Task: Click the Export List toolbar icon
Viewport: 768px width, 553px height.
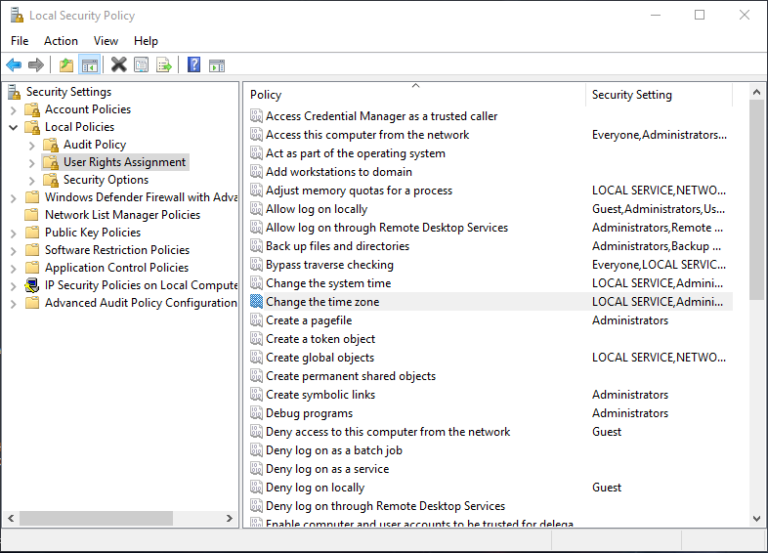Action: coord(163,65)
